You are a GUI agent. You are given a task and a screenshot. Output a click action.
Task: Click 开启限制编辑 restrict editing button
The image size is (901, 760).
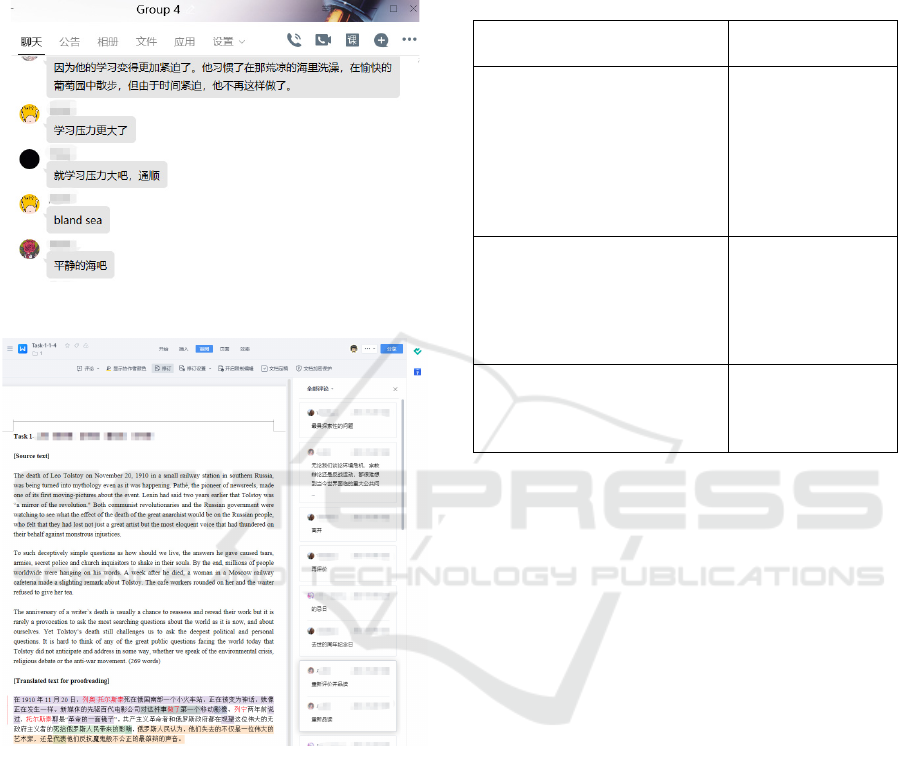click(x=236, y=368)
